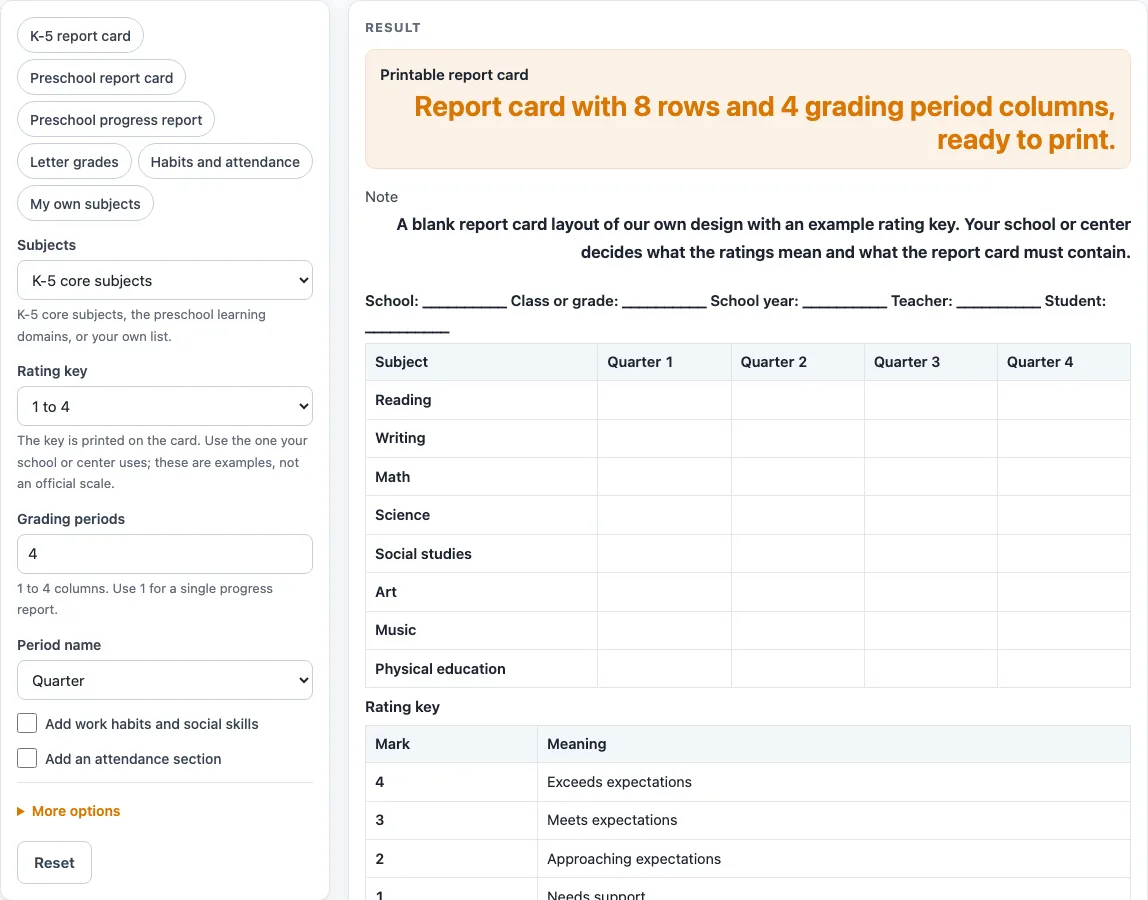Apply the Habits and attendance preset
1148x900 pixels.
pyautogui.click(x=225, y=162)
